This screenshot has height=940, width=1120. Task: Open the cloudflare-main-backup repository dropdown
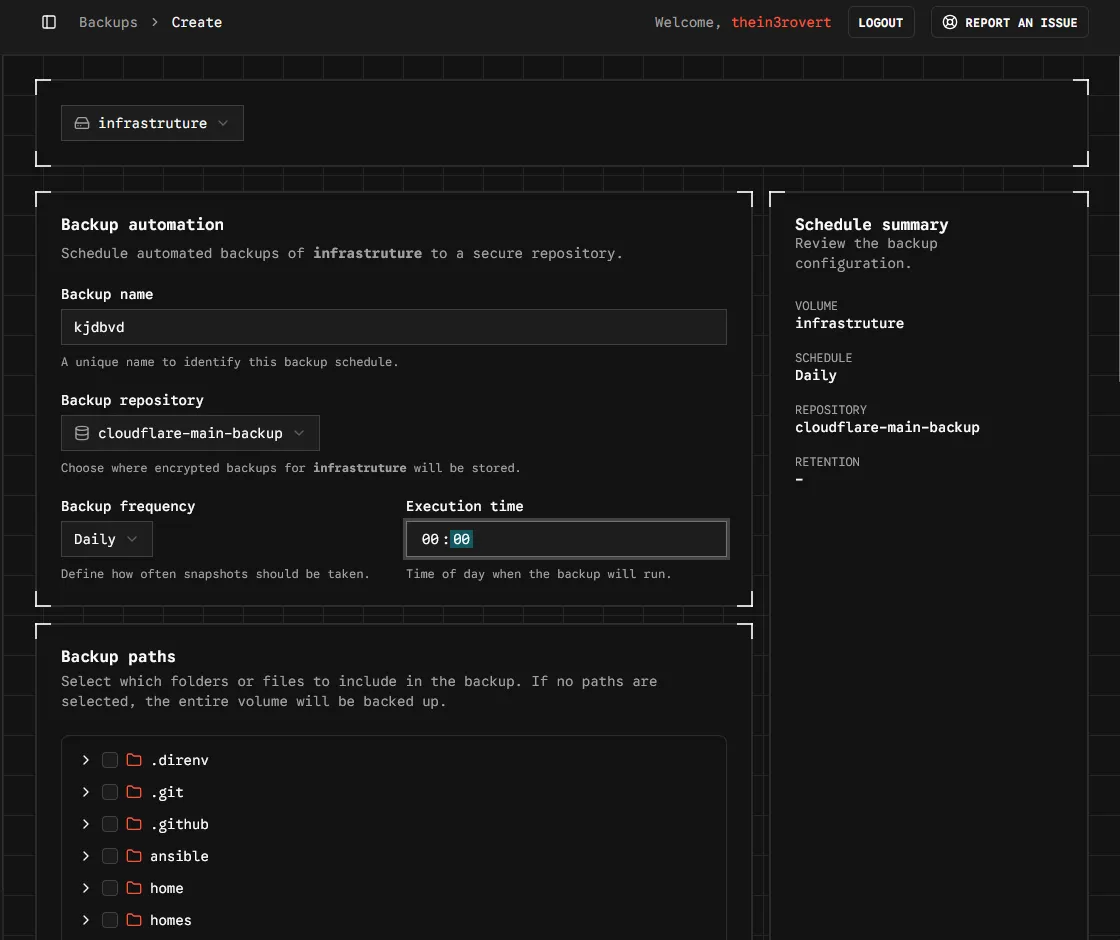point(190,433)
